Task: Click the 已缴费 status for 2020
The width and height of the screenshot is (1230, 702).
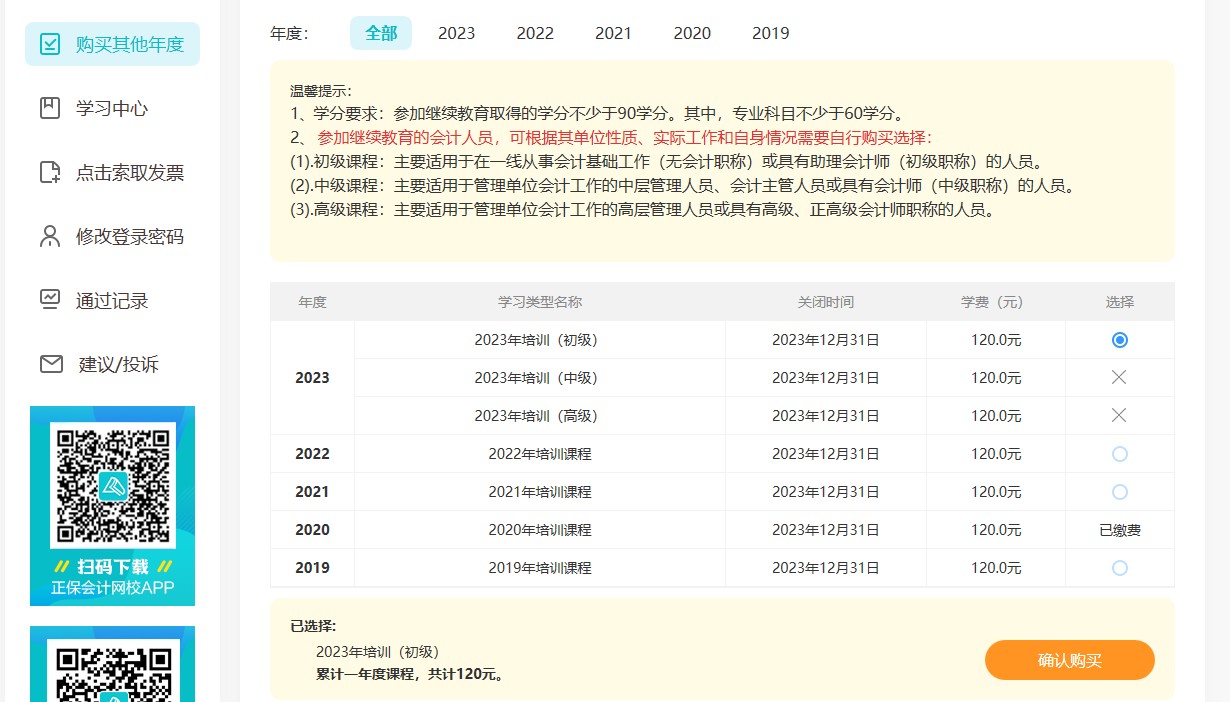Action: point(1119,530)
